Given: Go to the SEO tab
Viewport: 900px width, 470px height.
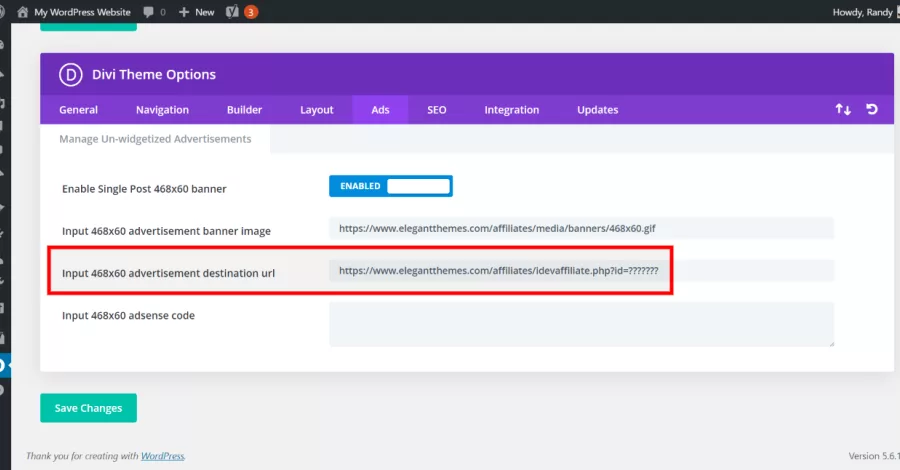Looking at the screenshot, I should pos(436,110).
